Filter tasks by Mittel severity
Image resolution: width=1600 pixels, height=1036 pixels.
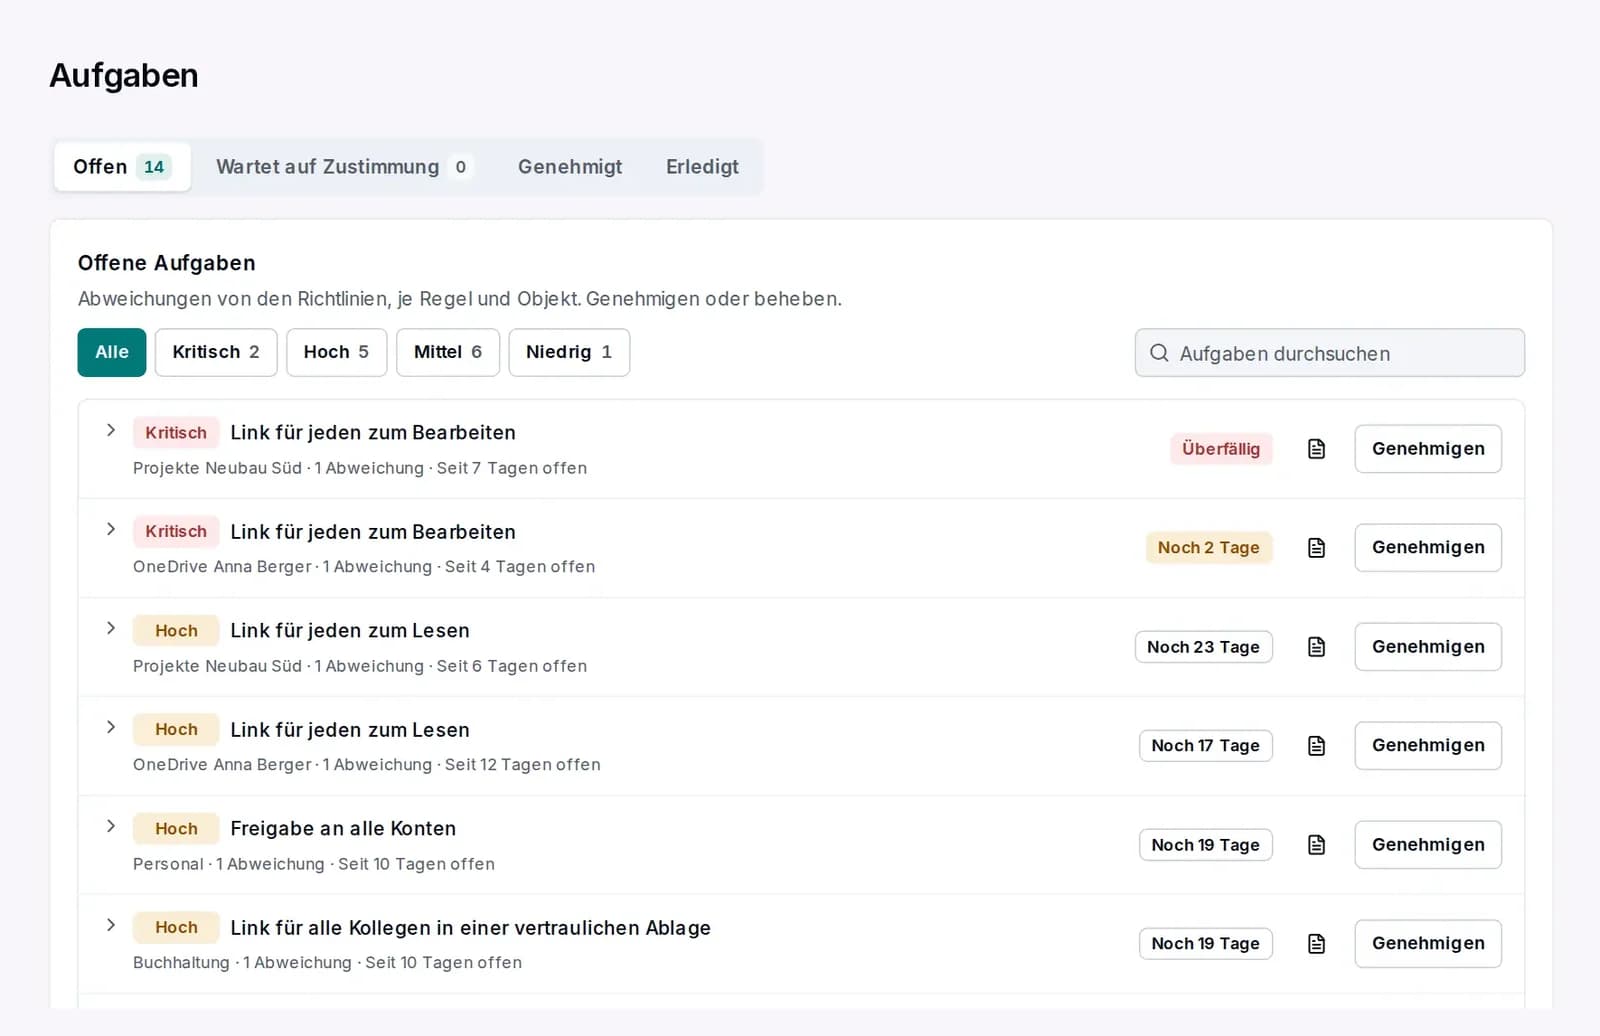[x=448, y=352]
